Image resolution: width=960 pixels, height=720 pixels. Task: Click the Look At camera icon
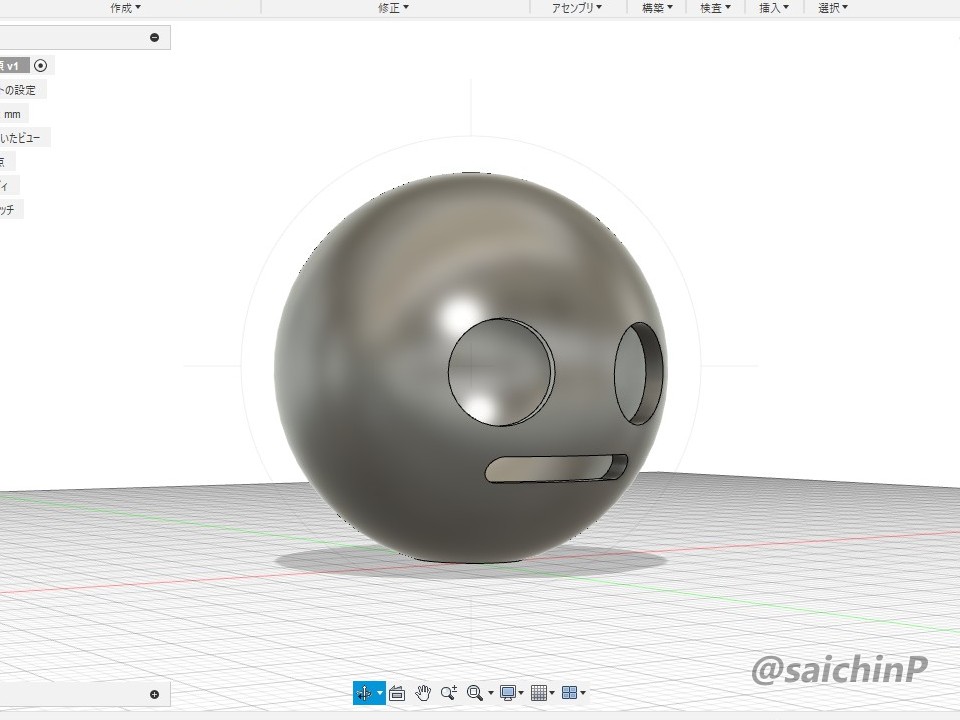click(397, 693)
